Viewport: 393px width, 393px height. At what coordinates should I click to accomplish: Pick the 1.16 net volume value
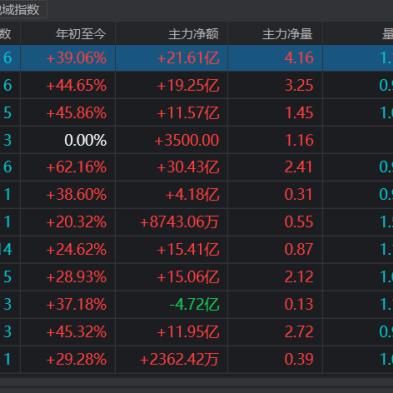click(299, 140)
